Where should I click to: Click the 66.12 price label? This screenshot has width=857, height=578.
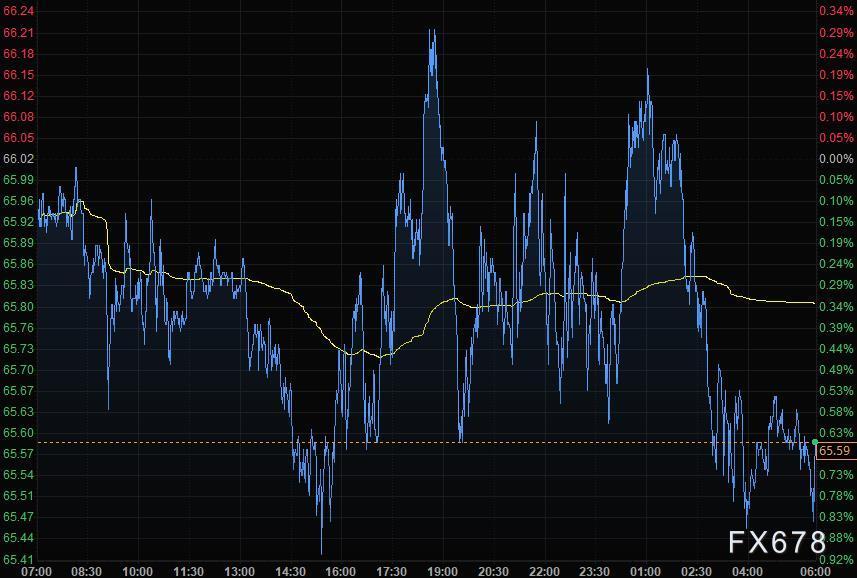click(18, 96)
